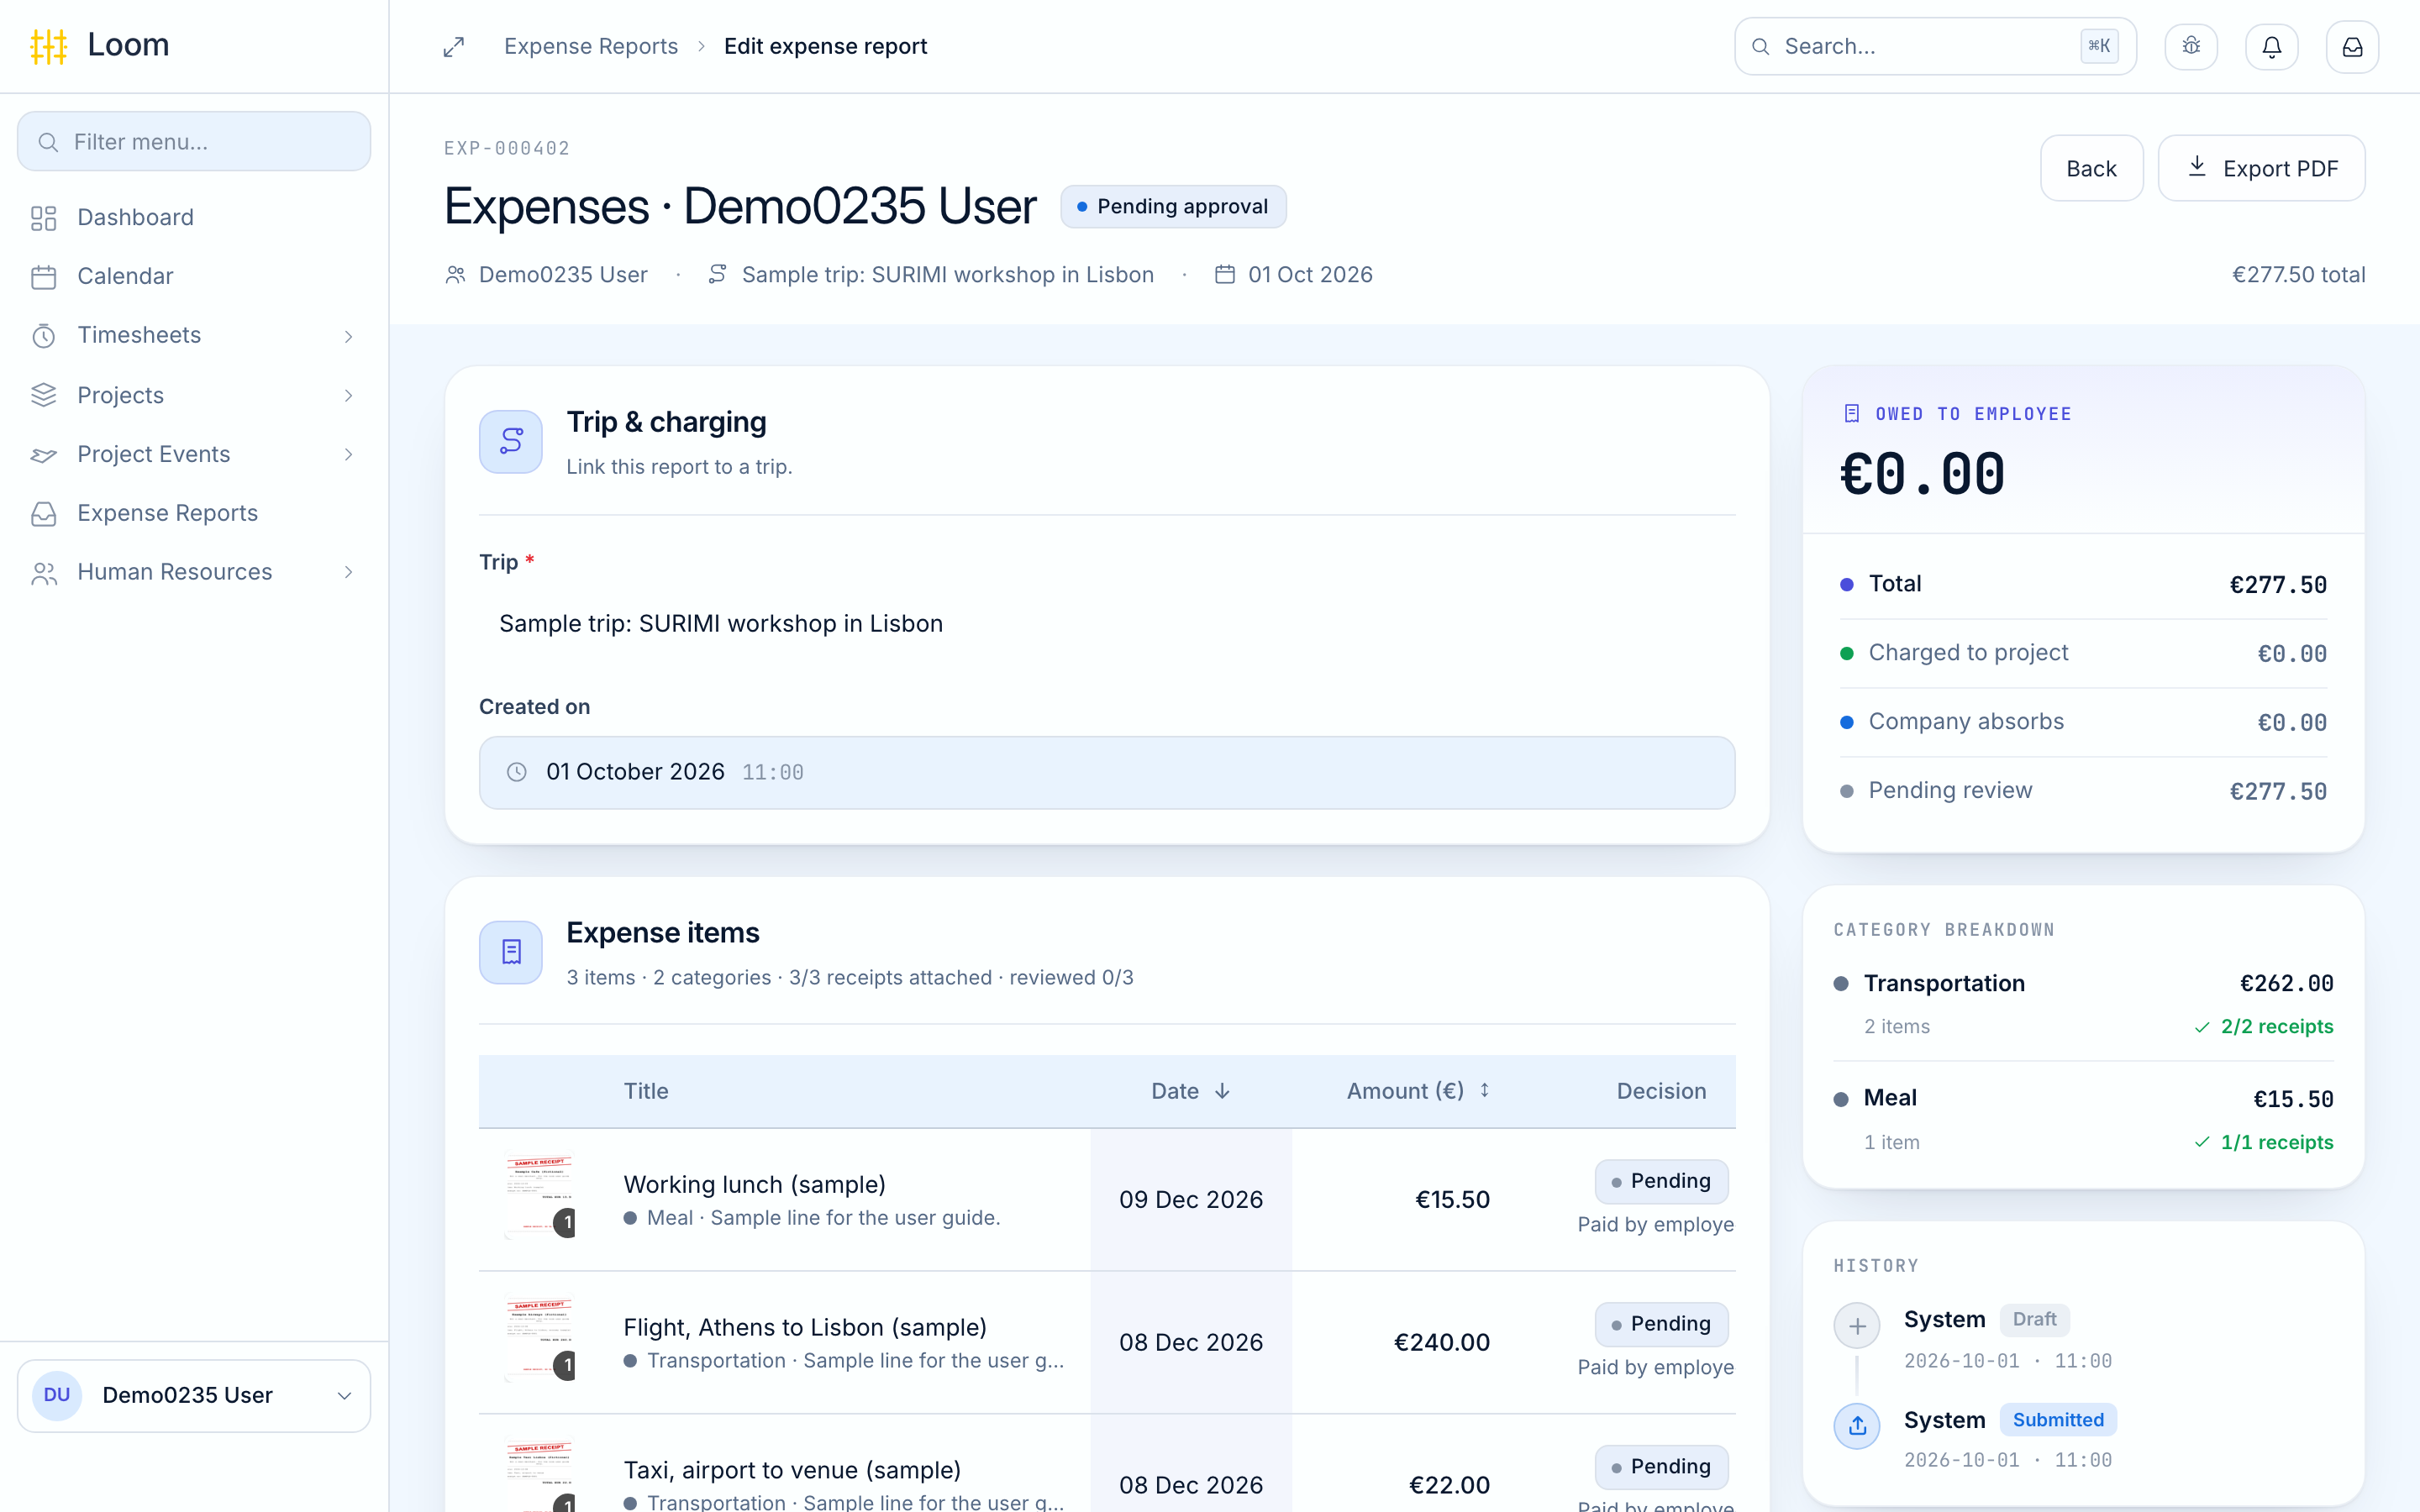Open notifications bell icon
The width and height of the screenshot is (2420, 1512).
pyautogui.click(x=2272, y=46)
